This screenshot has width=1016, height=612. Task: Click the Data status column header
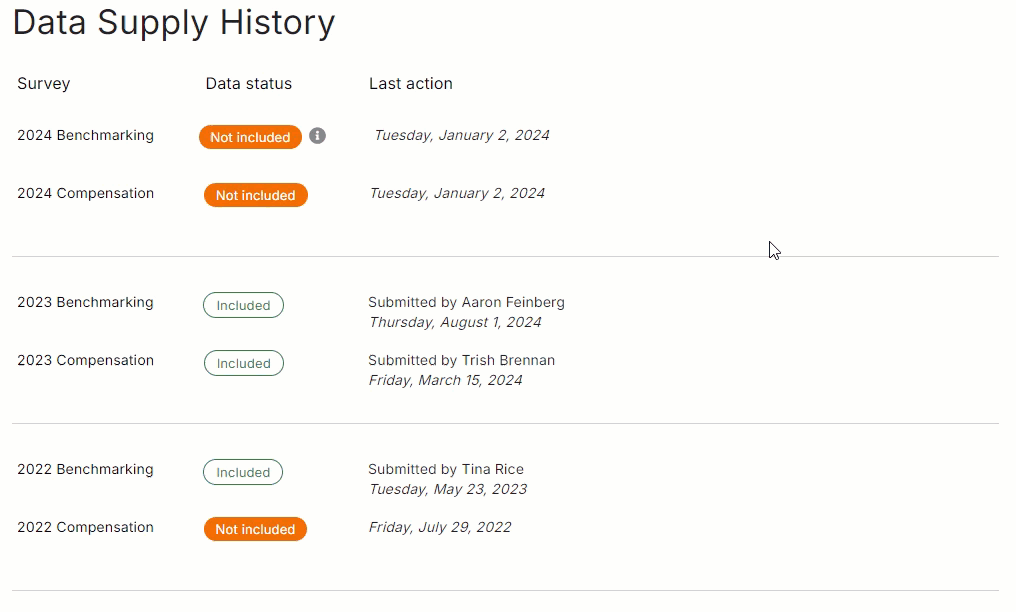(x=249, y=83)
